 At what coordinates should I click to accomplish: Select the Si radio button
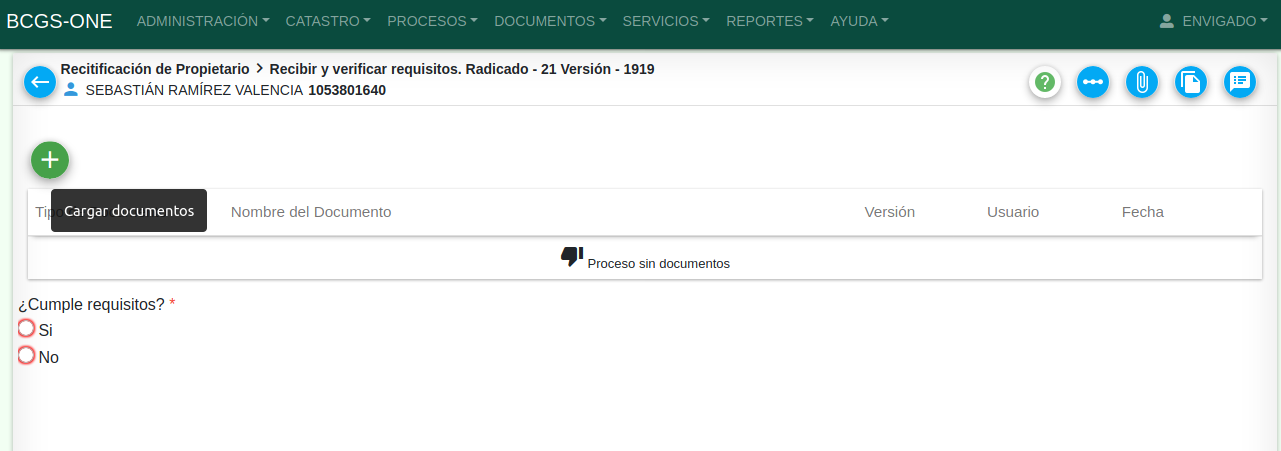(x=27, y=329)
